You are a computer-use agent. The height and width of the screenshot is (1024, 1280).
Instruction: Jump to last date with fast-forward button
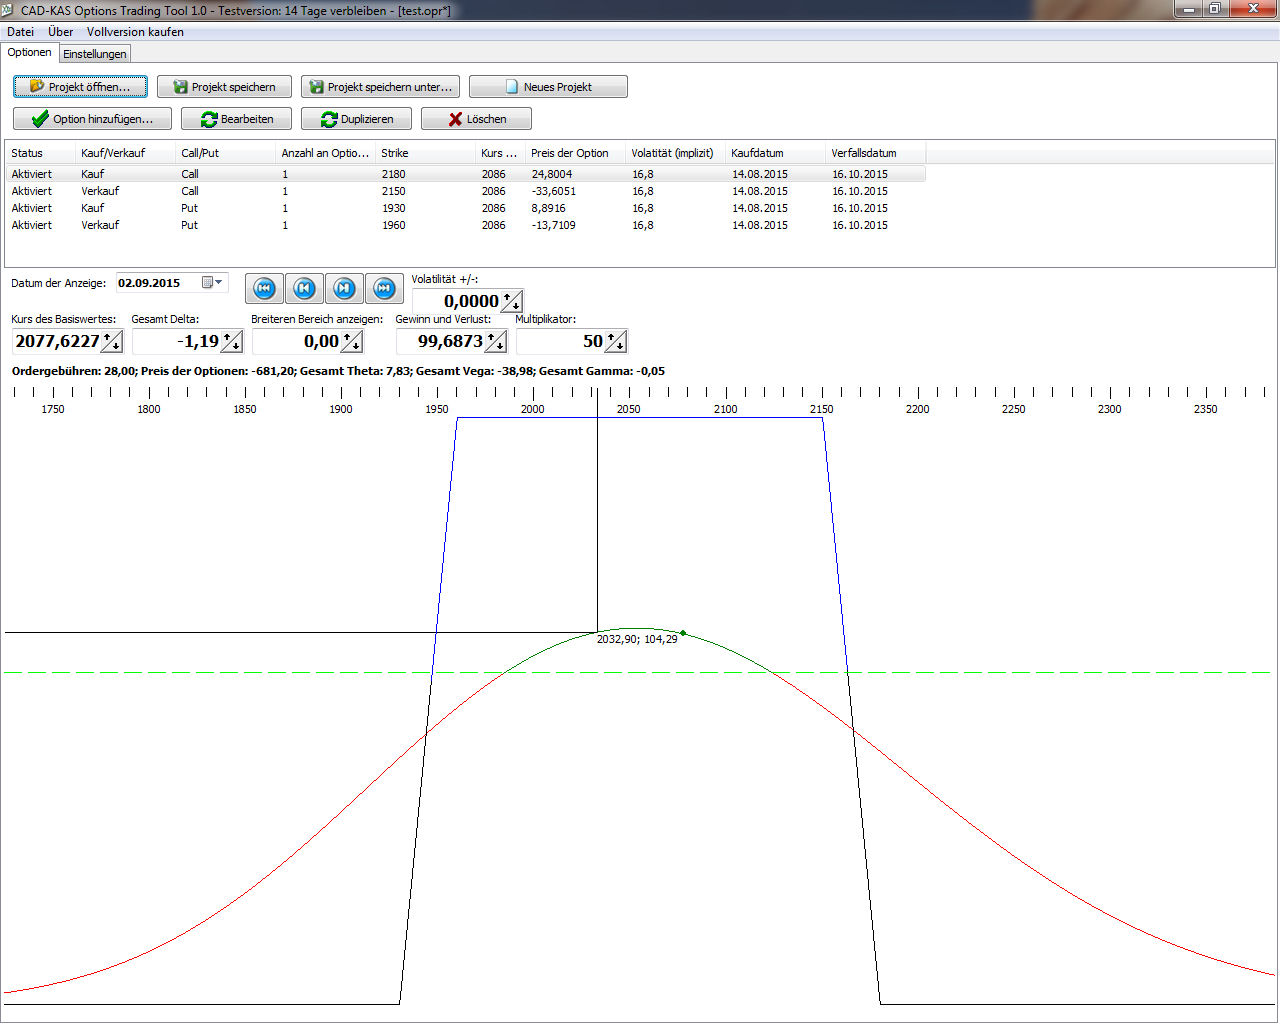point(384,289)
